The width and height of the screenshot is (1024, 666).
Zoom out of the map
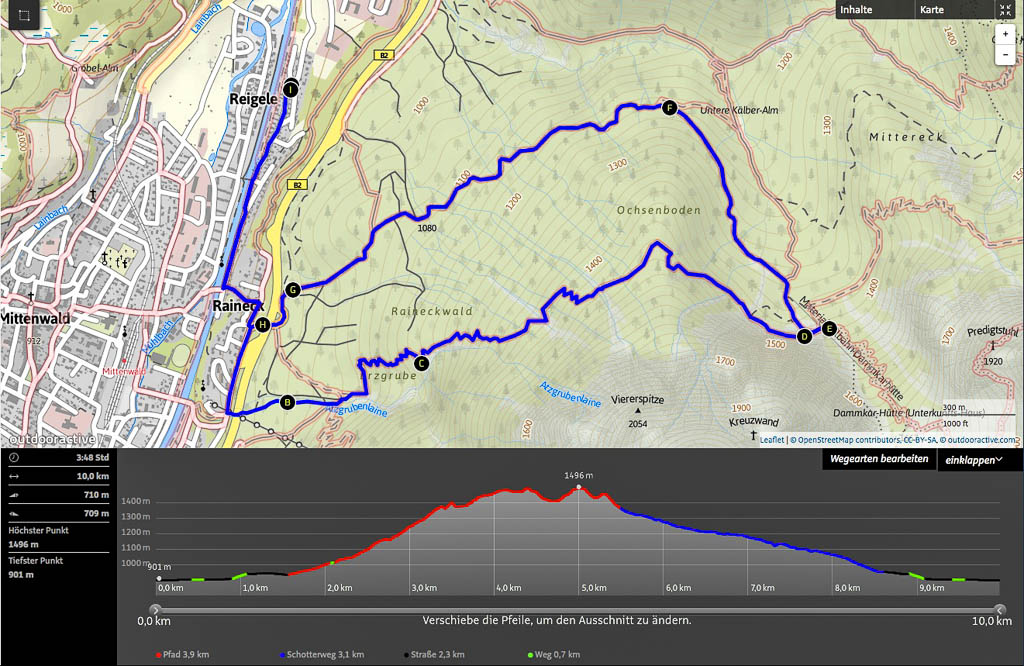click(1005, 55)
